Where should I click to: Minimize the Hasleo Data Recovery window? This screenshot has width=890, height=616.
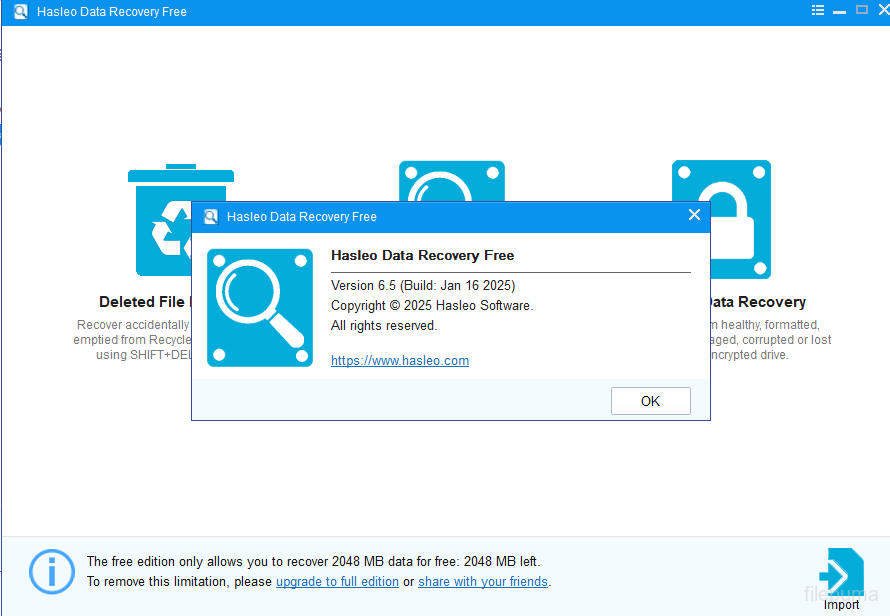point(839,11)
